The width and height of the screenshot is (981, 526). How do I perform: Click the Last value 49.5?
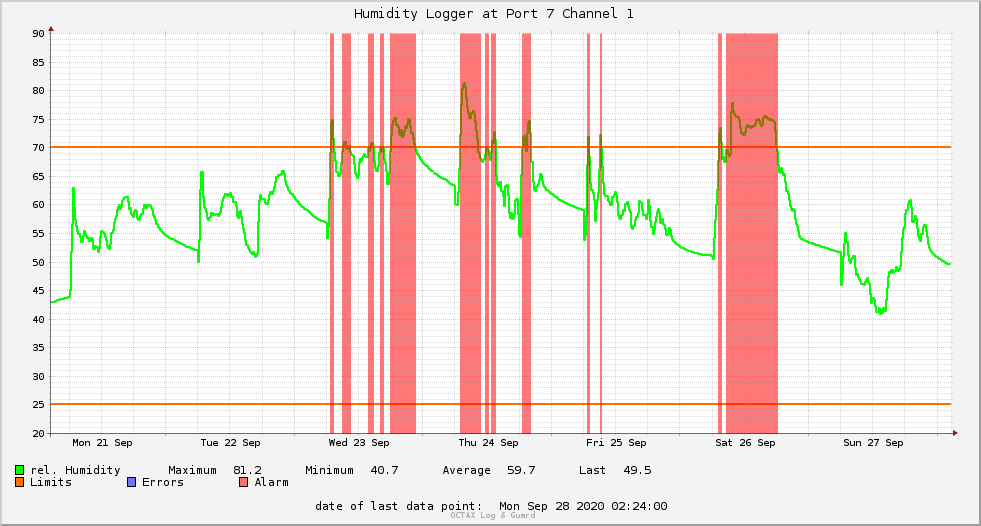(637, 470)
